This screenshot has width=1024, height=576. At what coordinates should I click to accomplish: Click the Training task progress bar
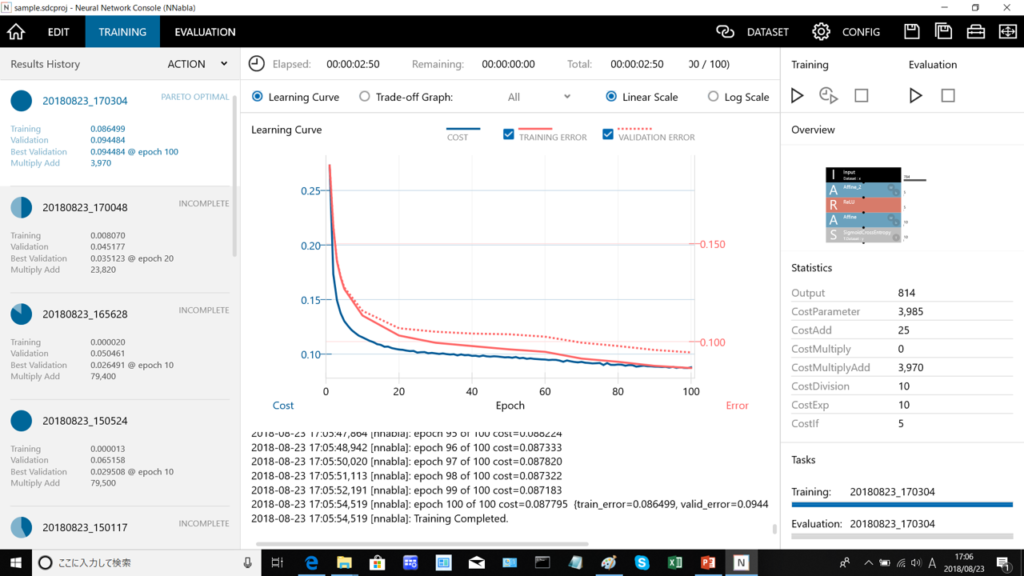pyautogui.click(x=902, y=505)
